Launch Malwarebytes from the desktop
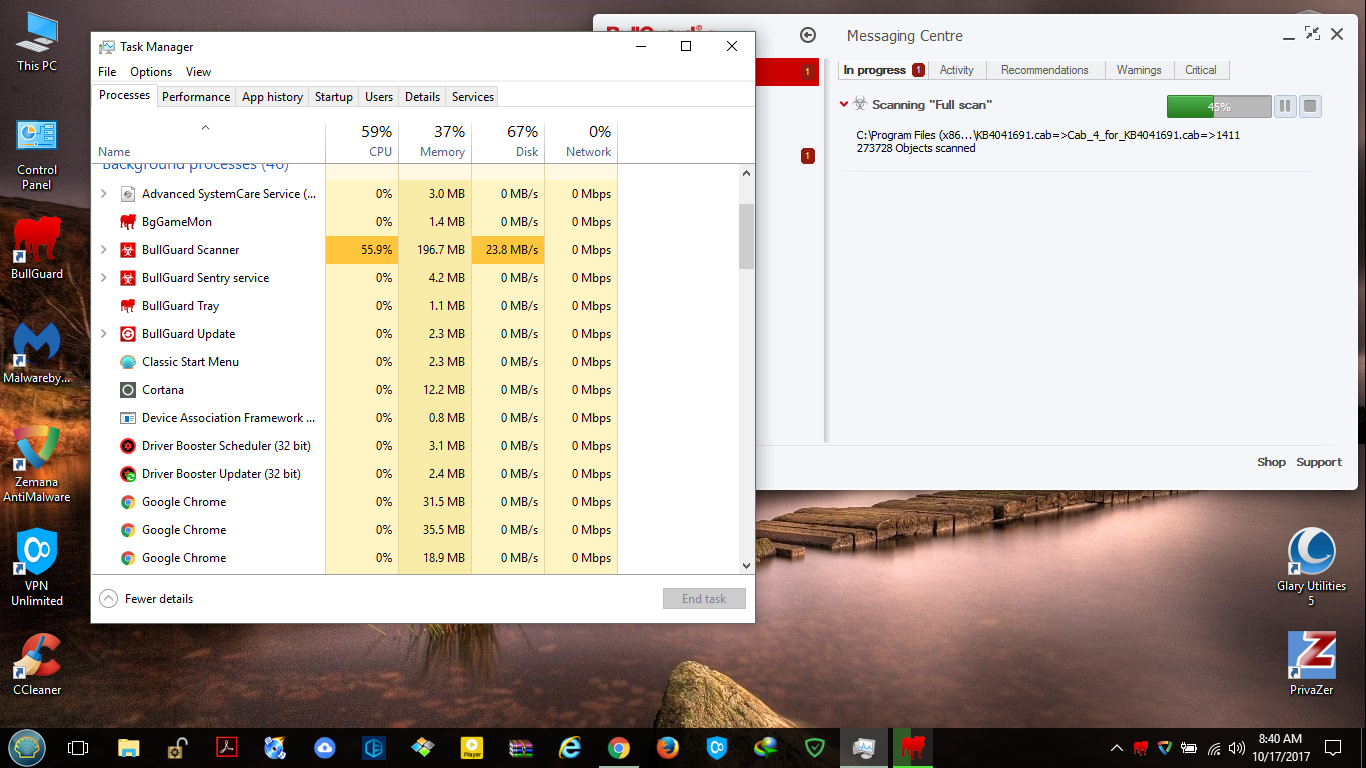The height and width of the screenshot is (768, 1366). 37,353
